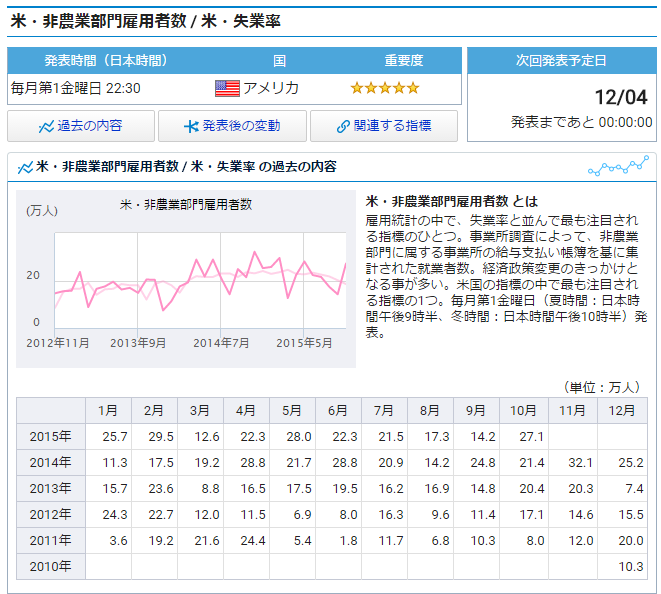Click the chart icon in 過去の内容 button

[46, 127]
